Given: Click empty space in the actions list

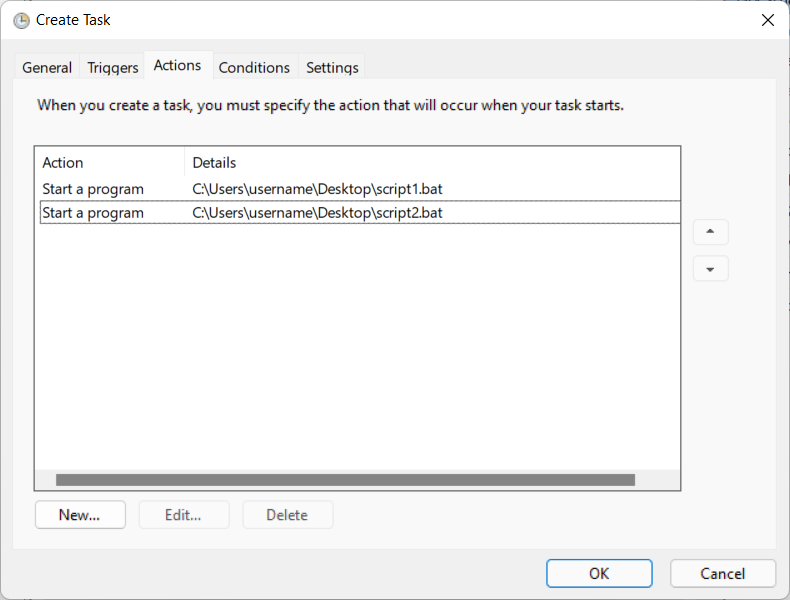Looking at the screenshot, I should (357, 350).
